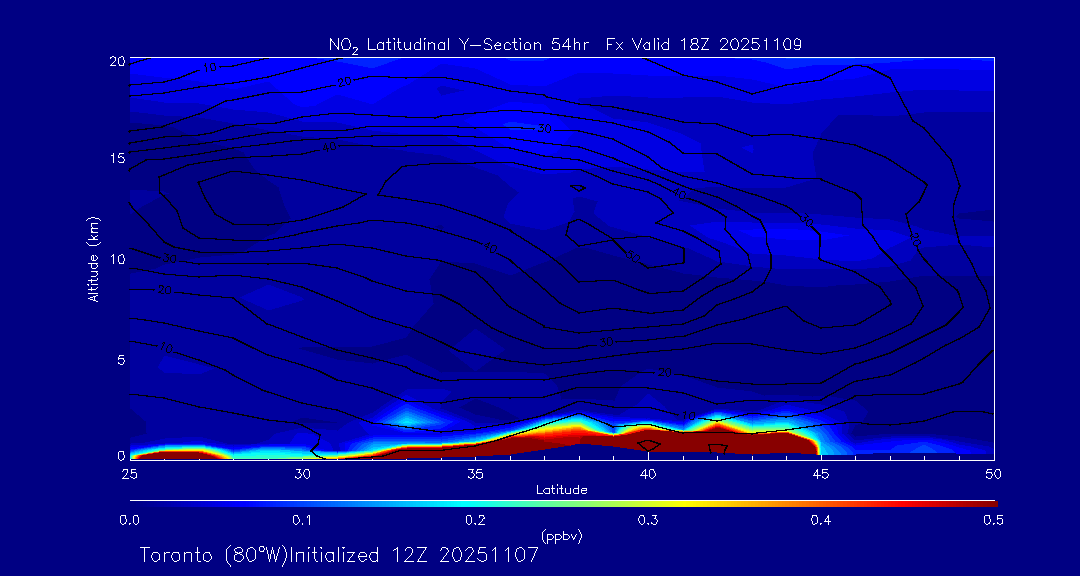Screen dimensions: 1080x576
Task: Click the NO2 rainbow color scale bar
Action: point(563,504)
